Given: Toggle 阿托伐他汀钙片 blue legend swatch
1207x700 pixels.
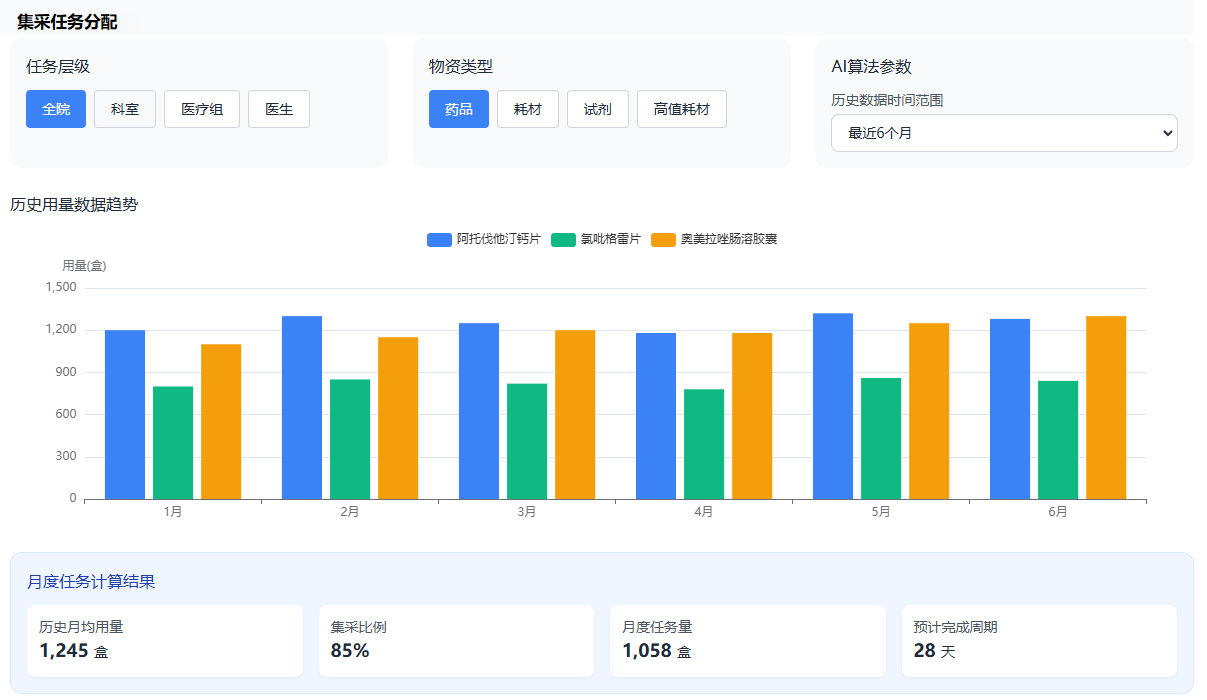Looking at the screenshot, I should pos(439,240).
